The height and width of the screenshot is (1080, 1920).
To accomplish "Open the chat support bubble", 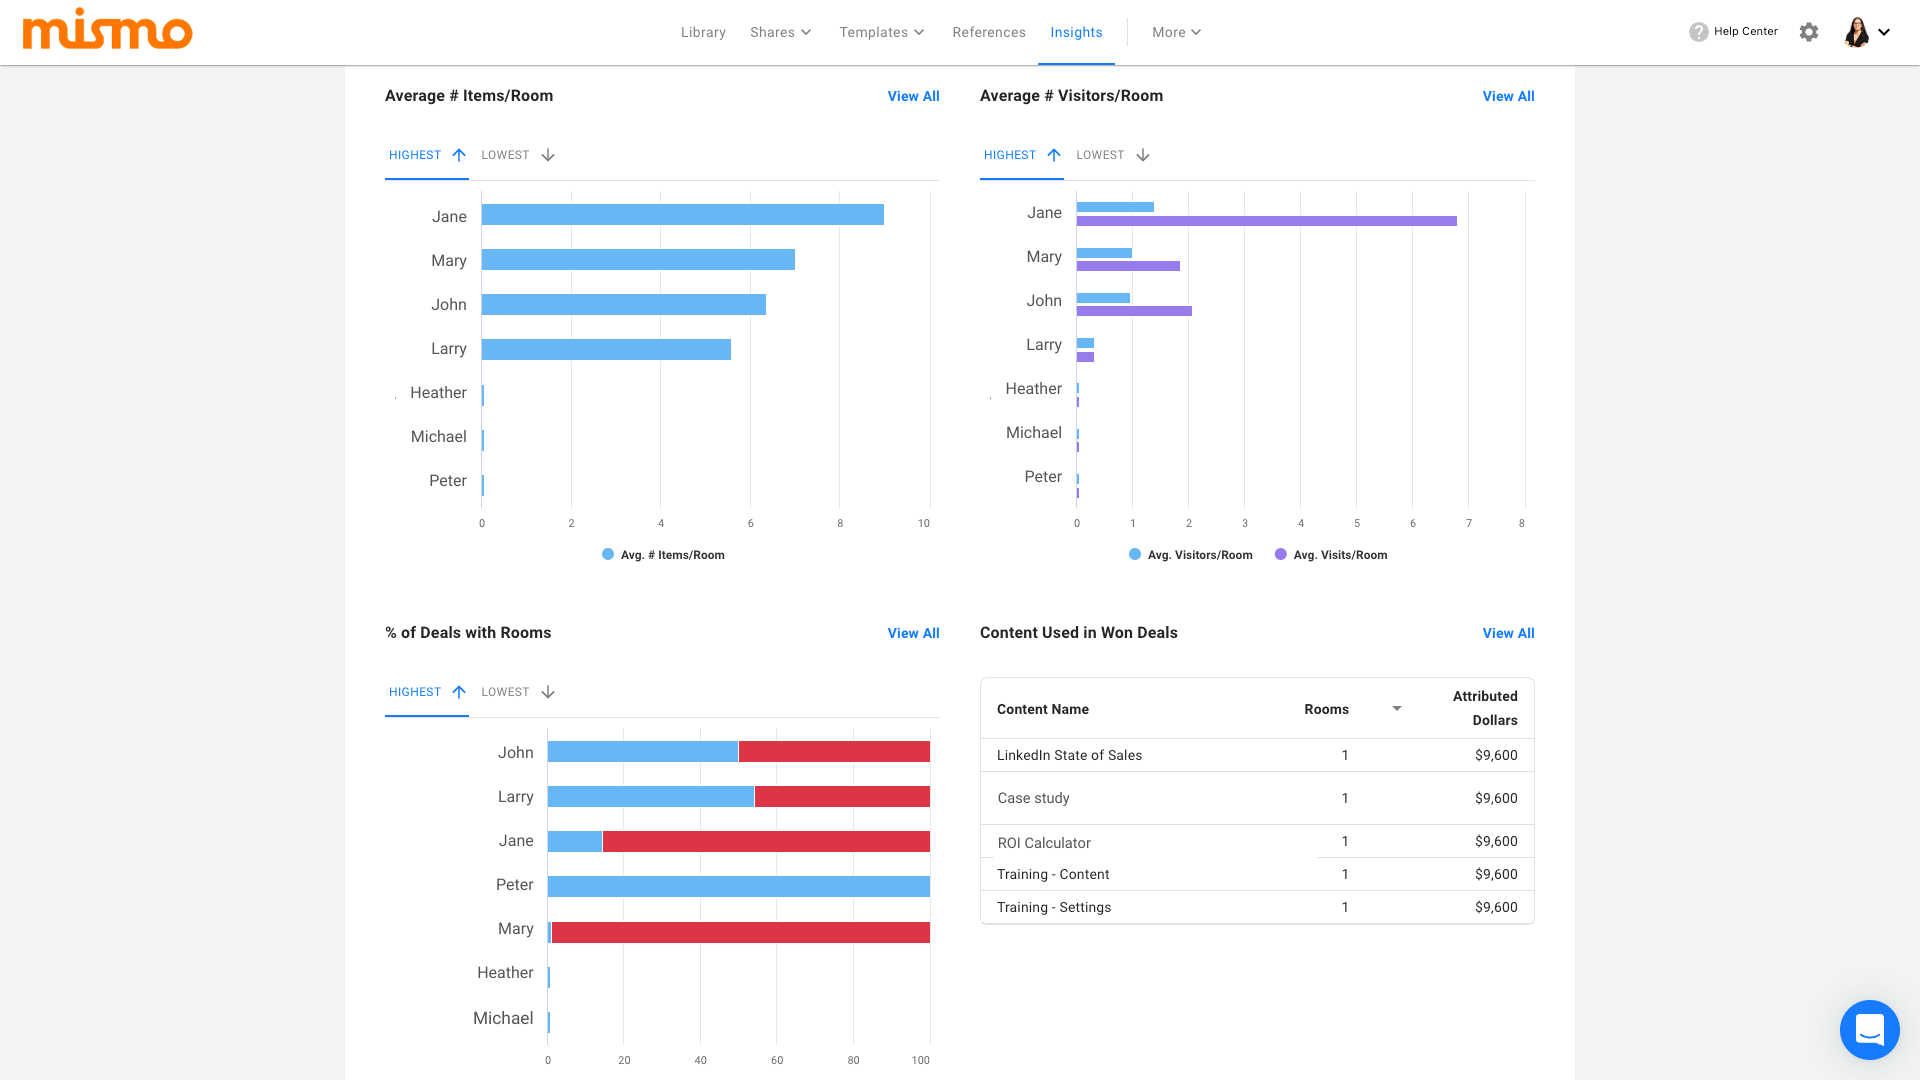I will click(1869, 1029).
